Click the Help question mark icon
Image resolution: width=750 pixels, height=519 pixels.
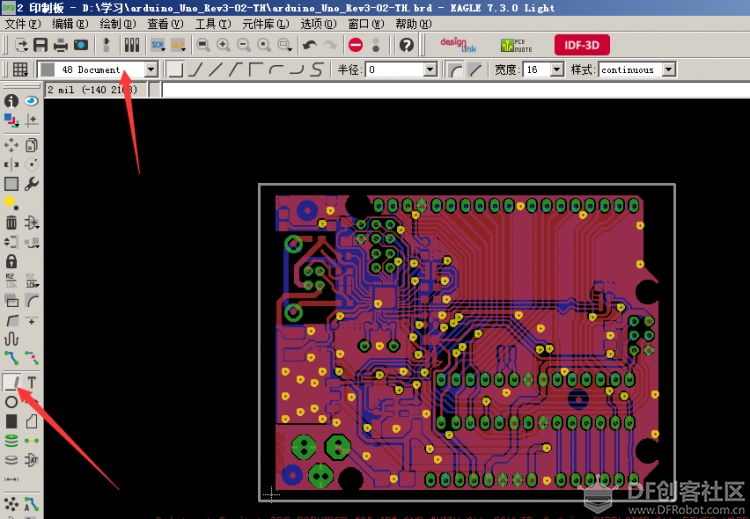407,45
